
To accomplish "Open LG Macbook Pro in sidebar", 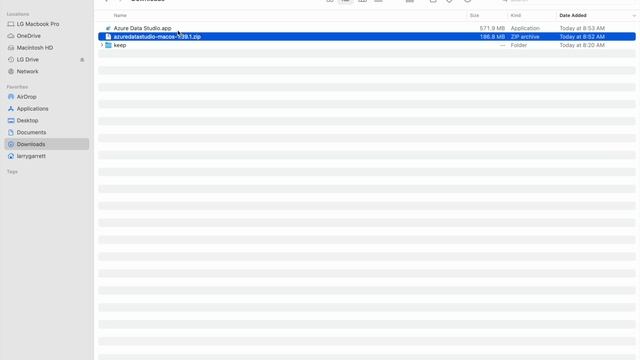I will [38, 24].
